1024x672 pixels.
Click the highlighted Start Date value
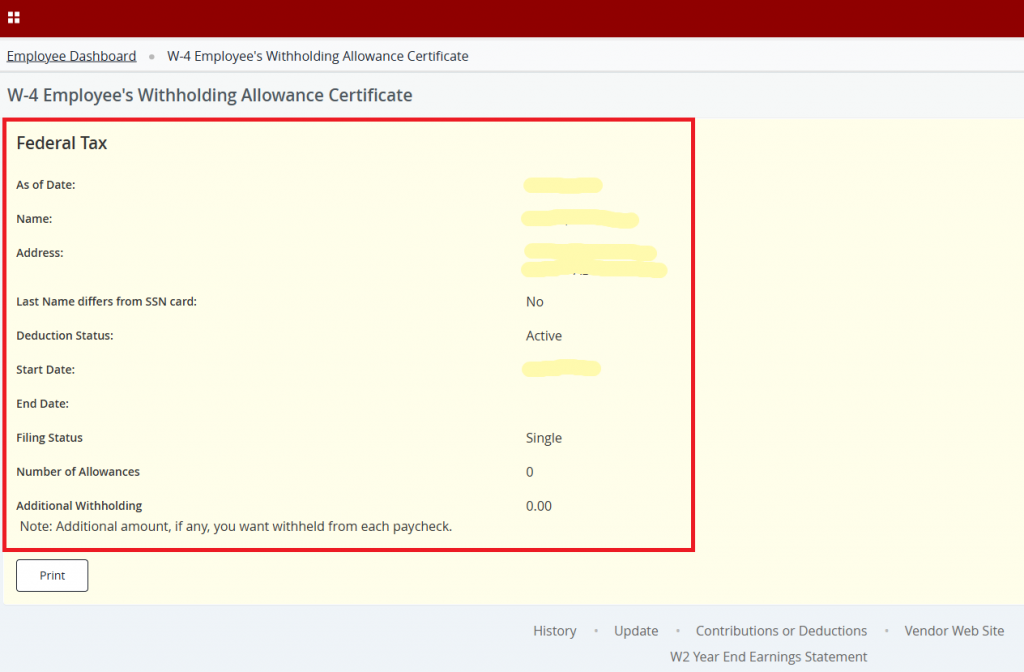(x=561, y=369)
